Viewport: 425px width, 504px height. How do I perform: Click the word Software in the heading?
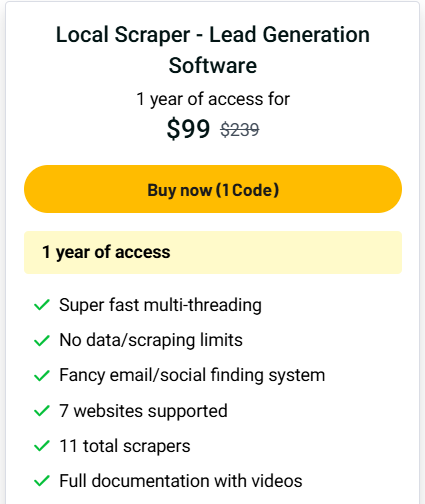click(213, 65)
